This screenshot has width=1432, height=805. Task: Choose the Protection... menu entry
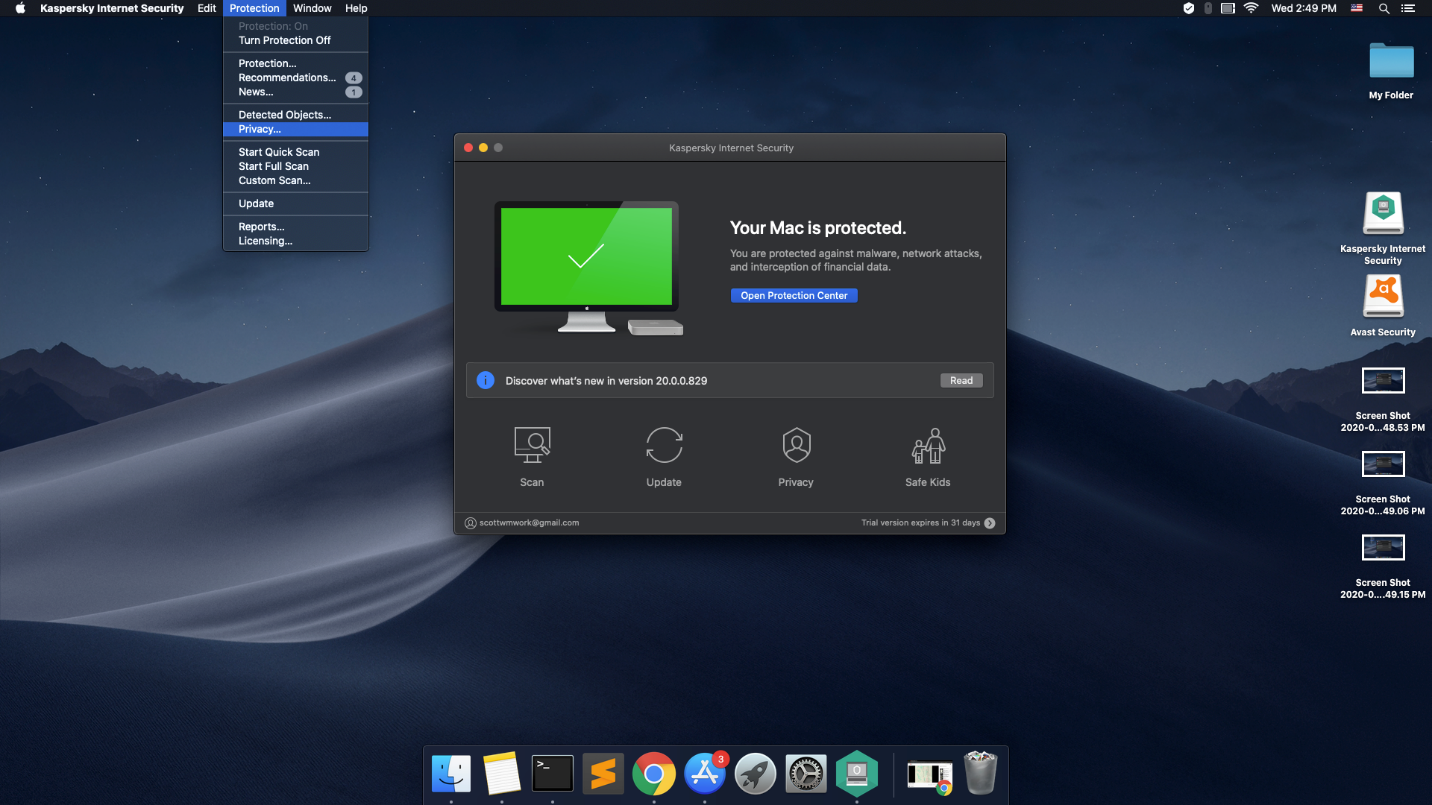tap(296, 63)
